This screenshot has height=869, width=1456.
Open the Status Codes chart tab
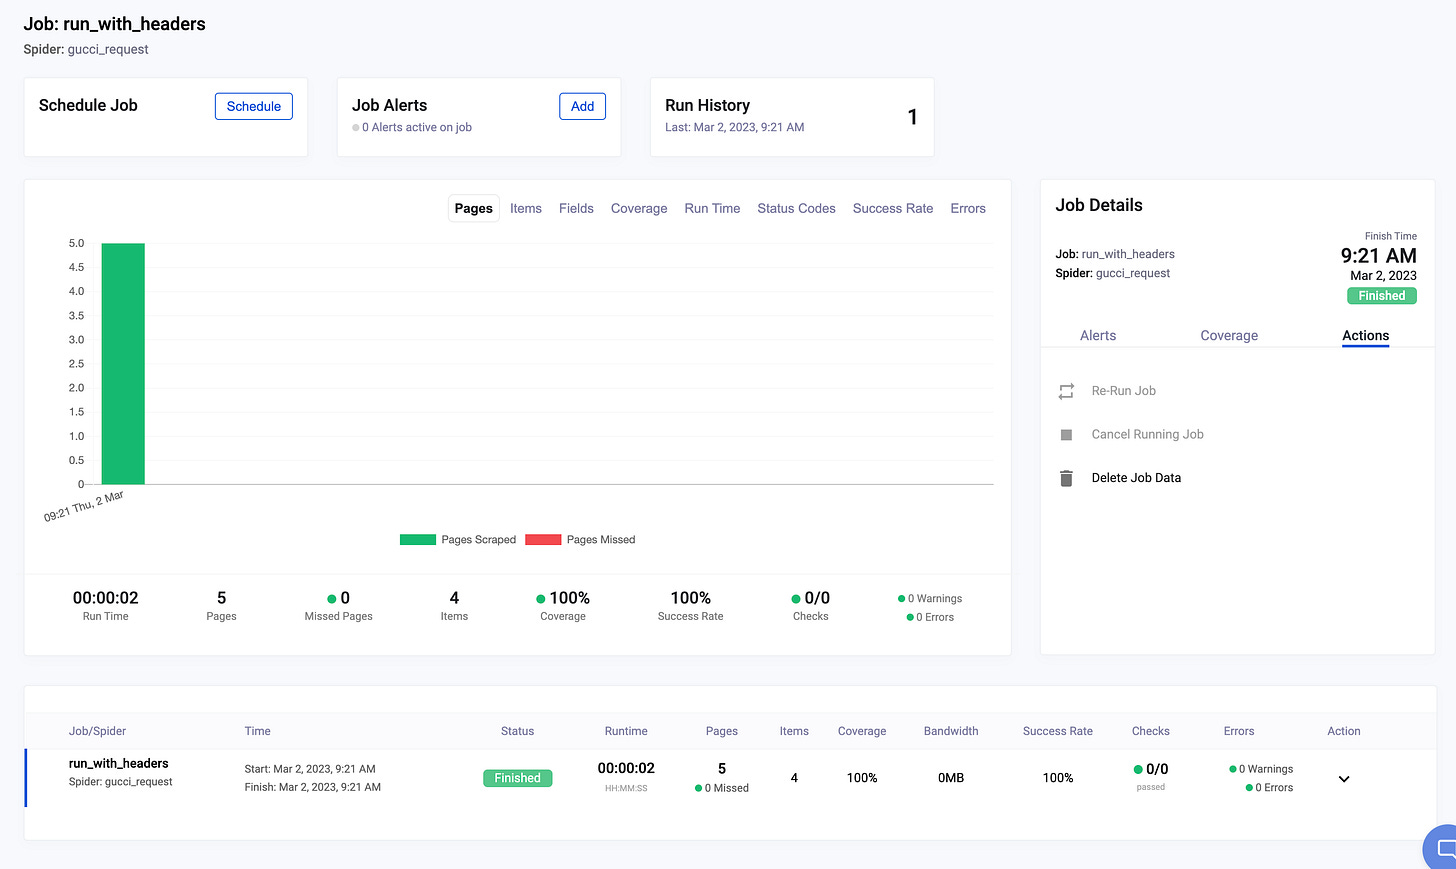pos(796,208)
